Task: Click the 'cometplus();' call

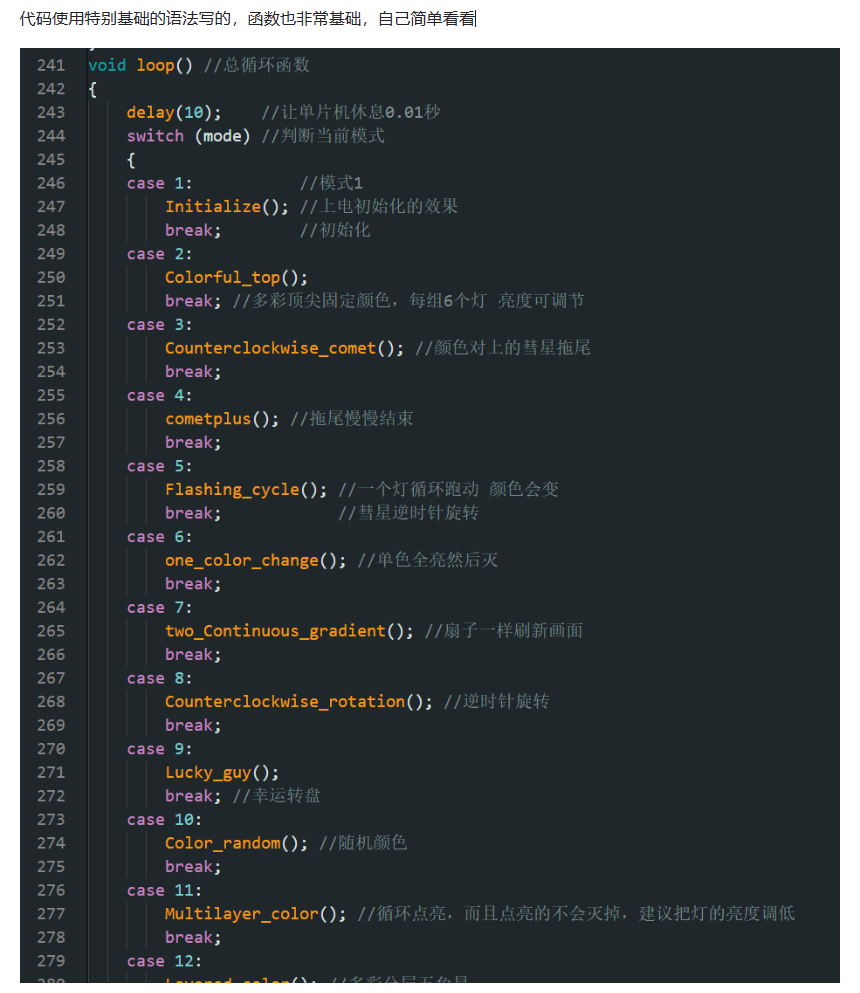Action: [x=222, y=419]
